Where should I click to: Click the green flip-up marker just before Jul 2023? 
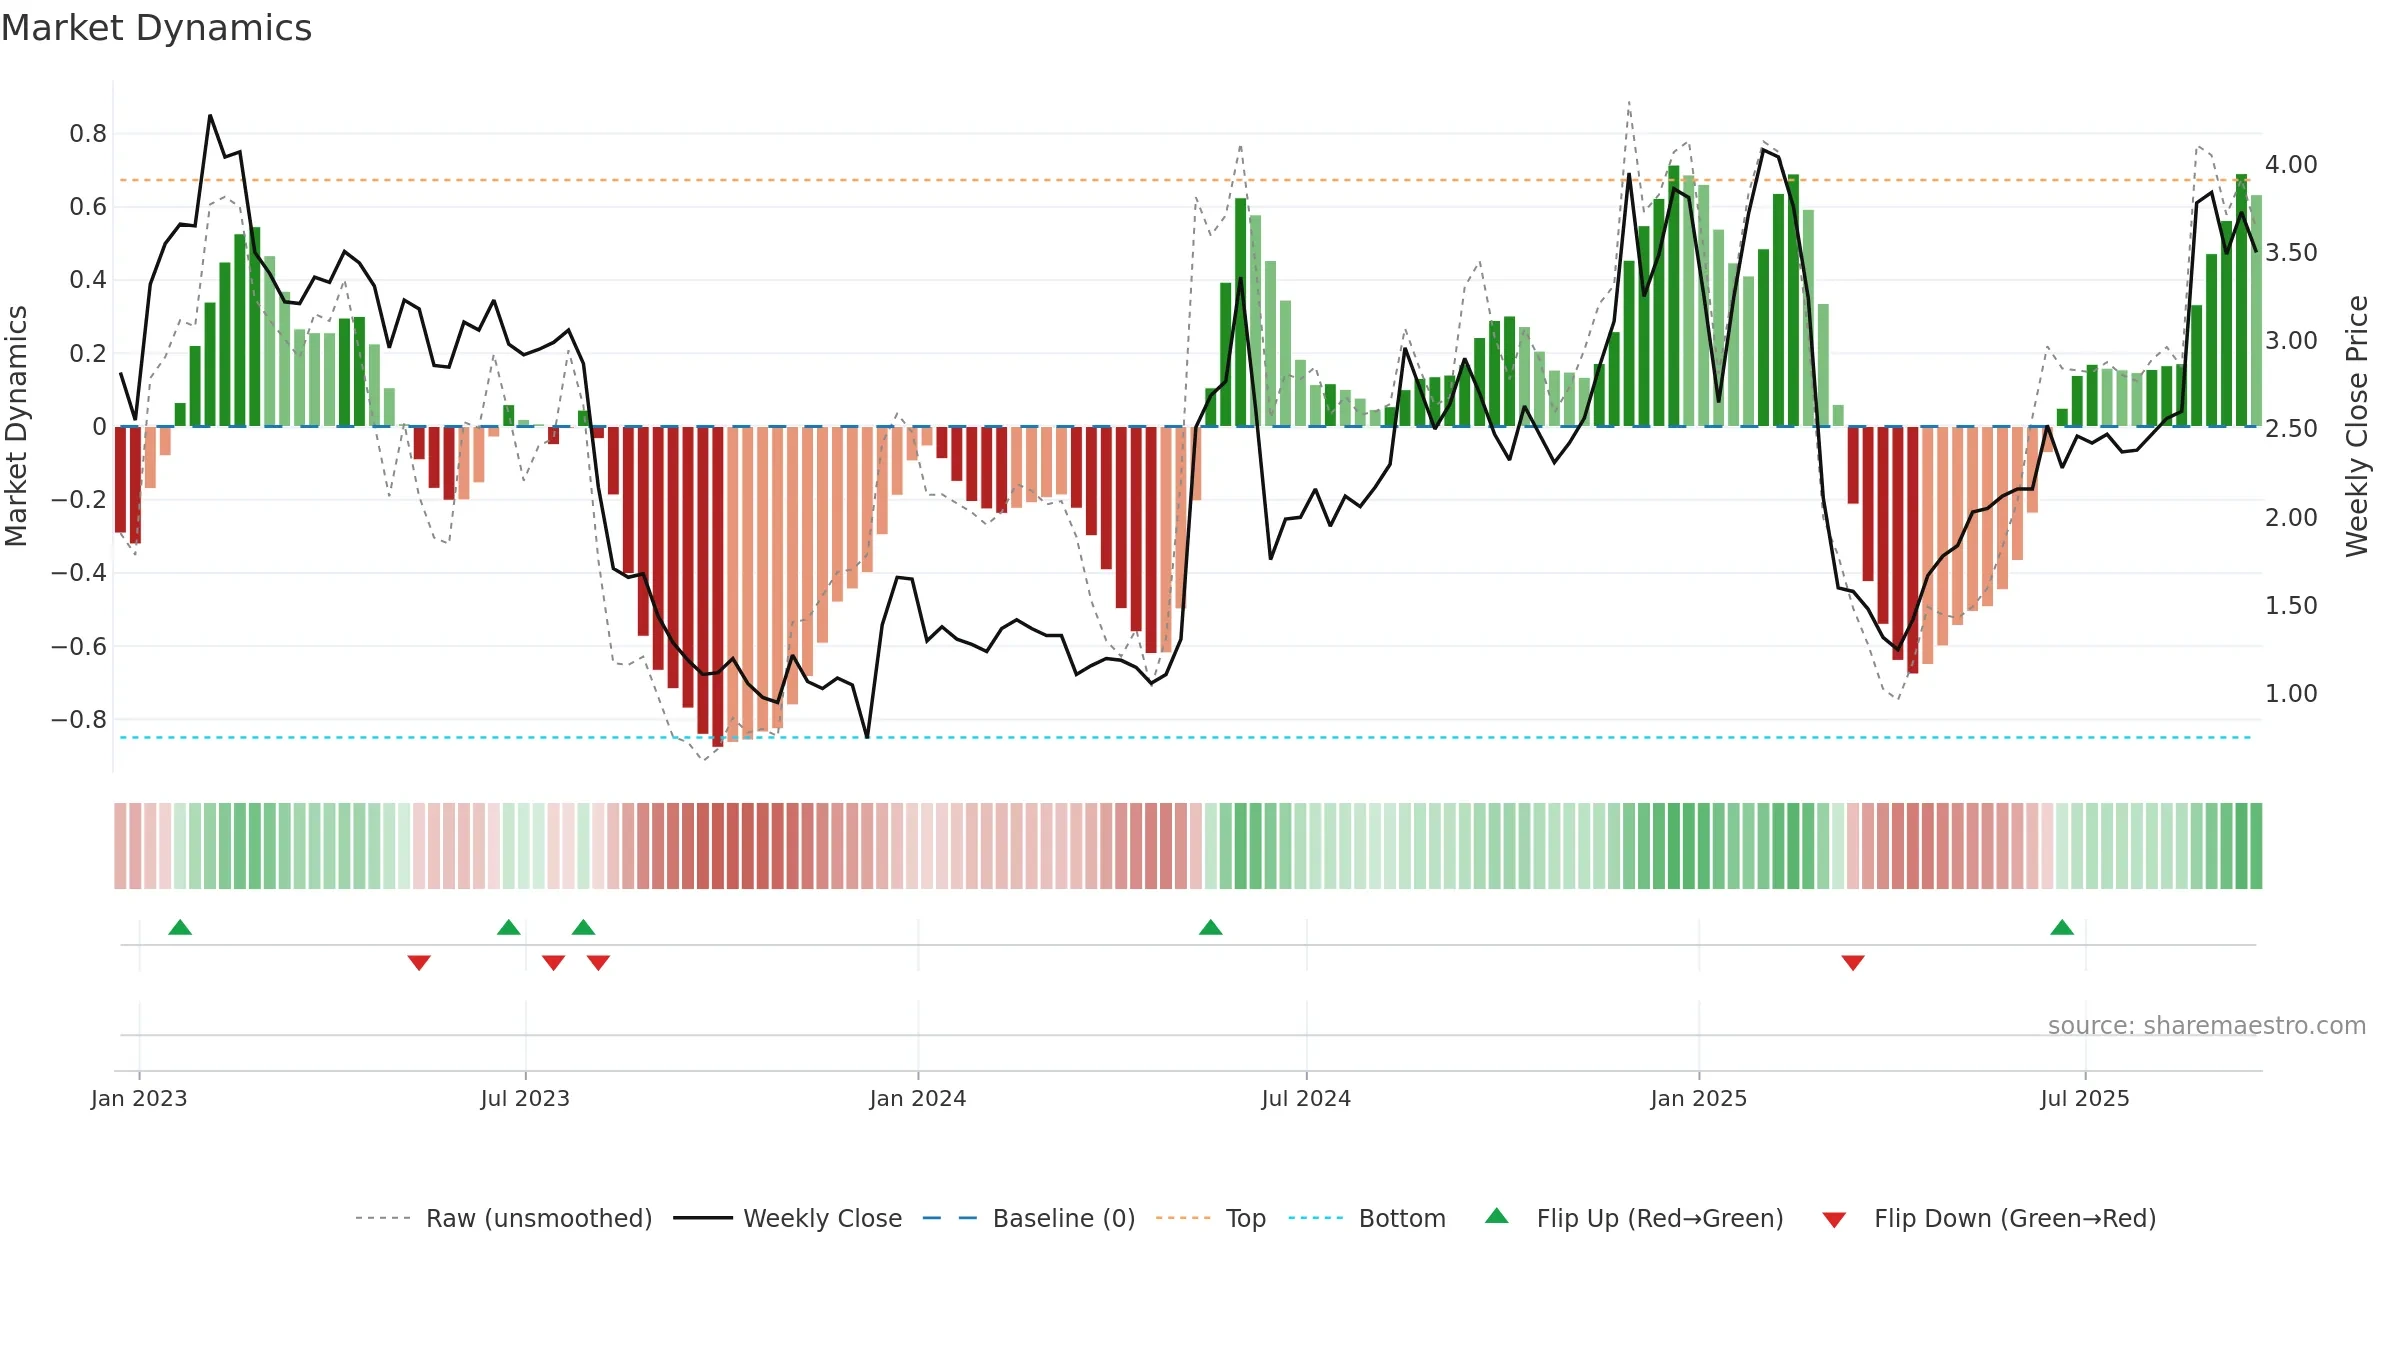coord(509,927)
